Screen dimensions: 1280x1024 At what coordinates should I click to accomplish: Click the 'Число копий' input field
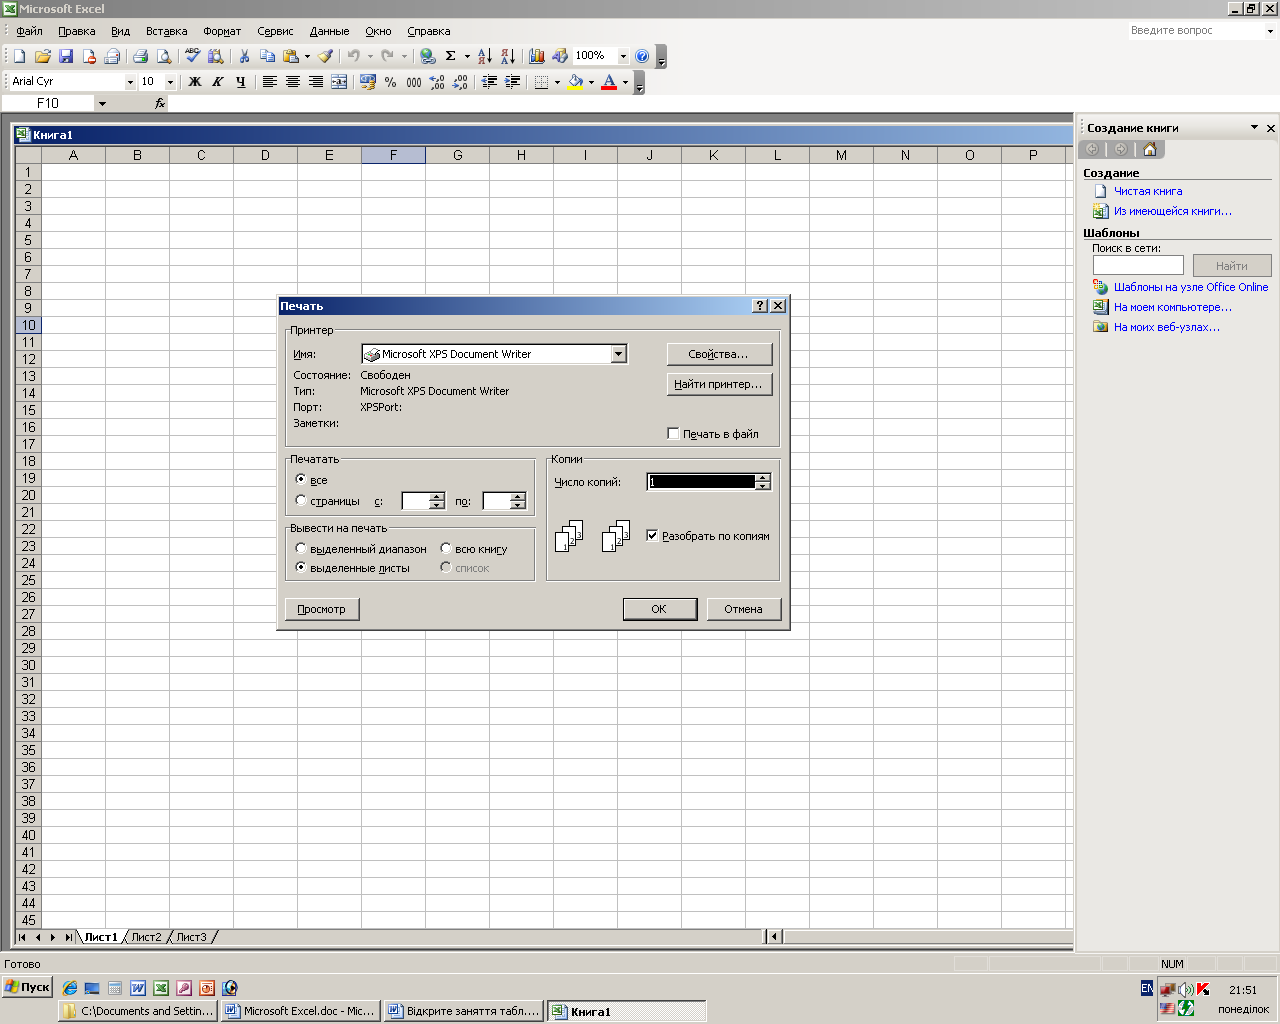click(x=701, y=481)
